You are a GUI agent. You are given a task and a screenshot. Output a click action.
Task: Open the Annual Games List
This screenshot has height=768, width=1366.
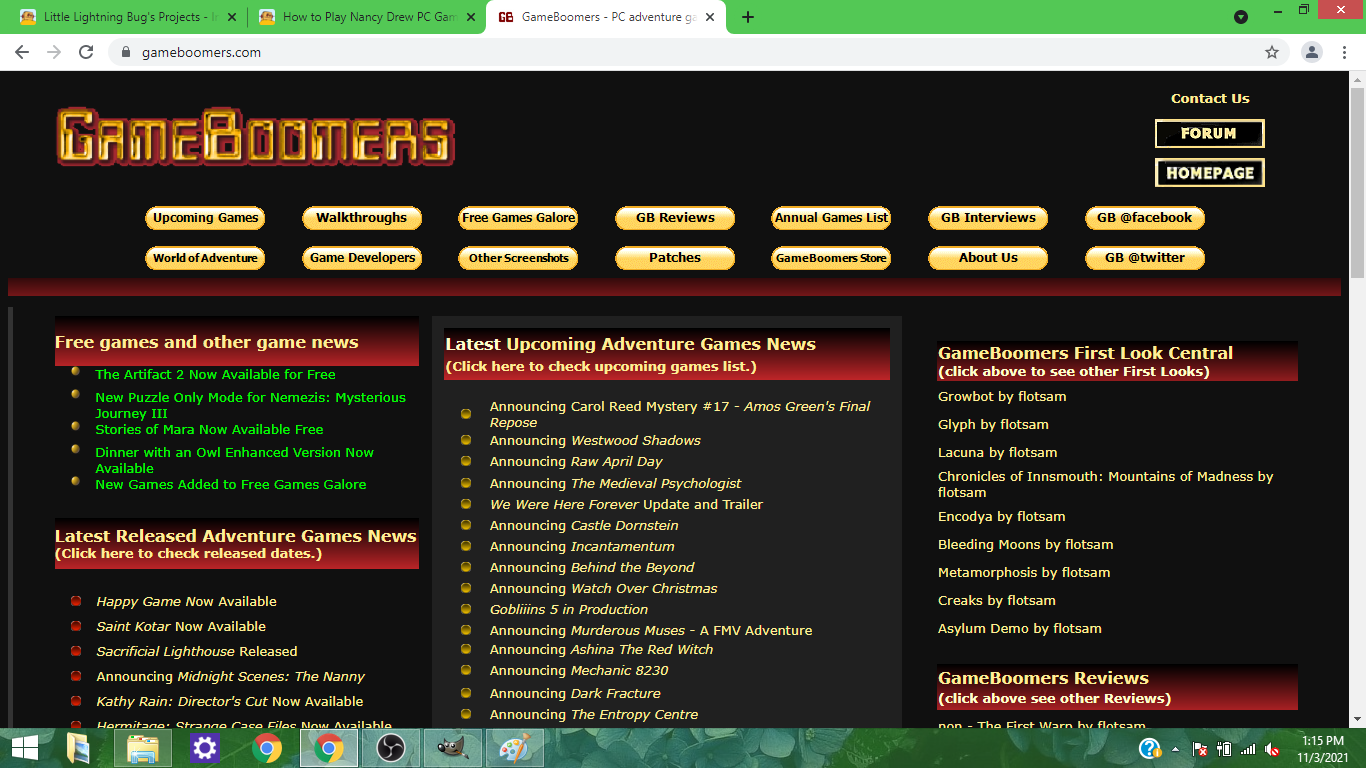(x=831, y=218)
